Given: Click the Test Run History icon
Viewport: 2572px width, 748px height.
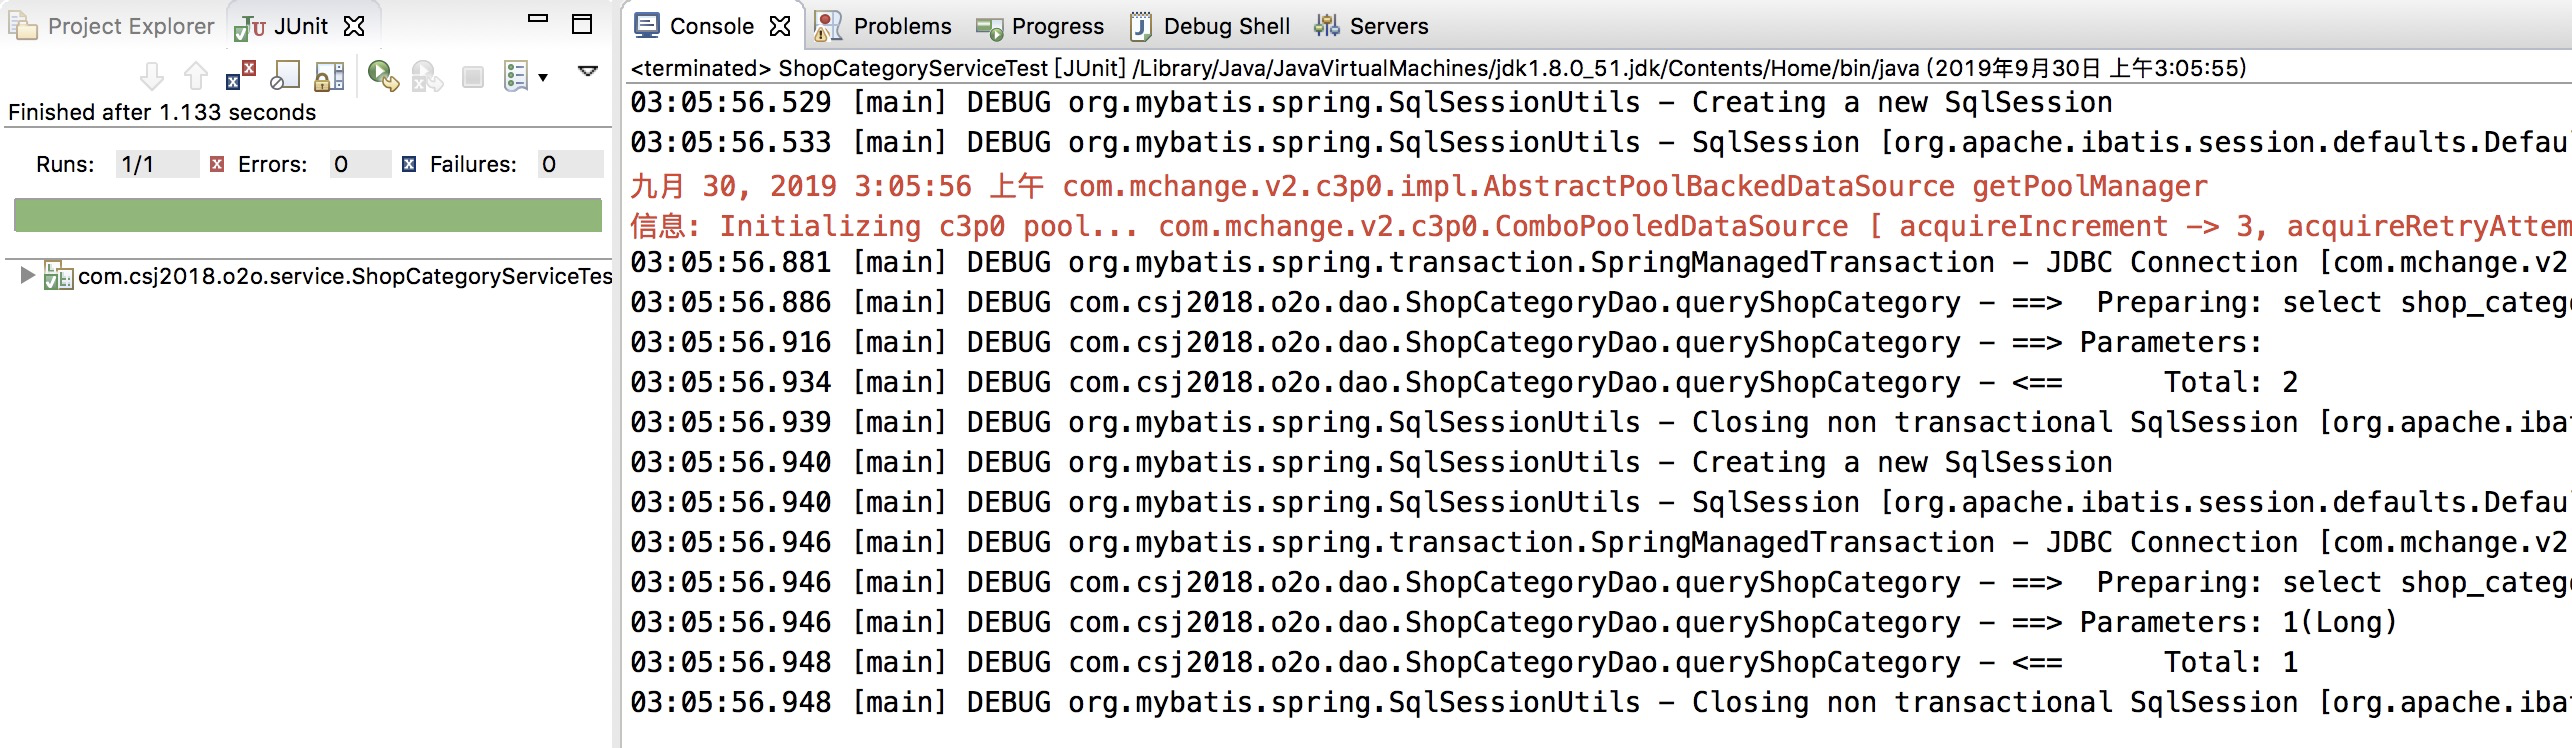Looking at the screenshot, I should [516, 76].
